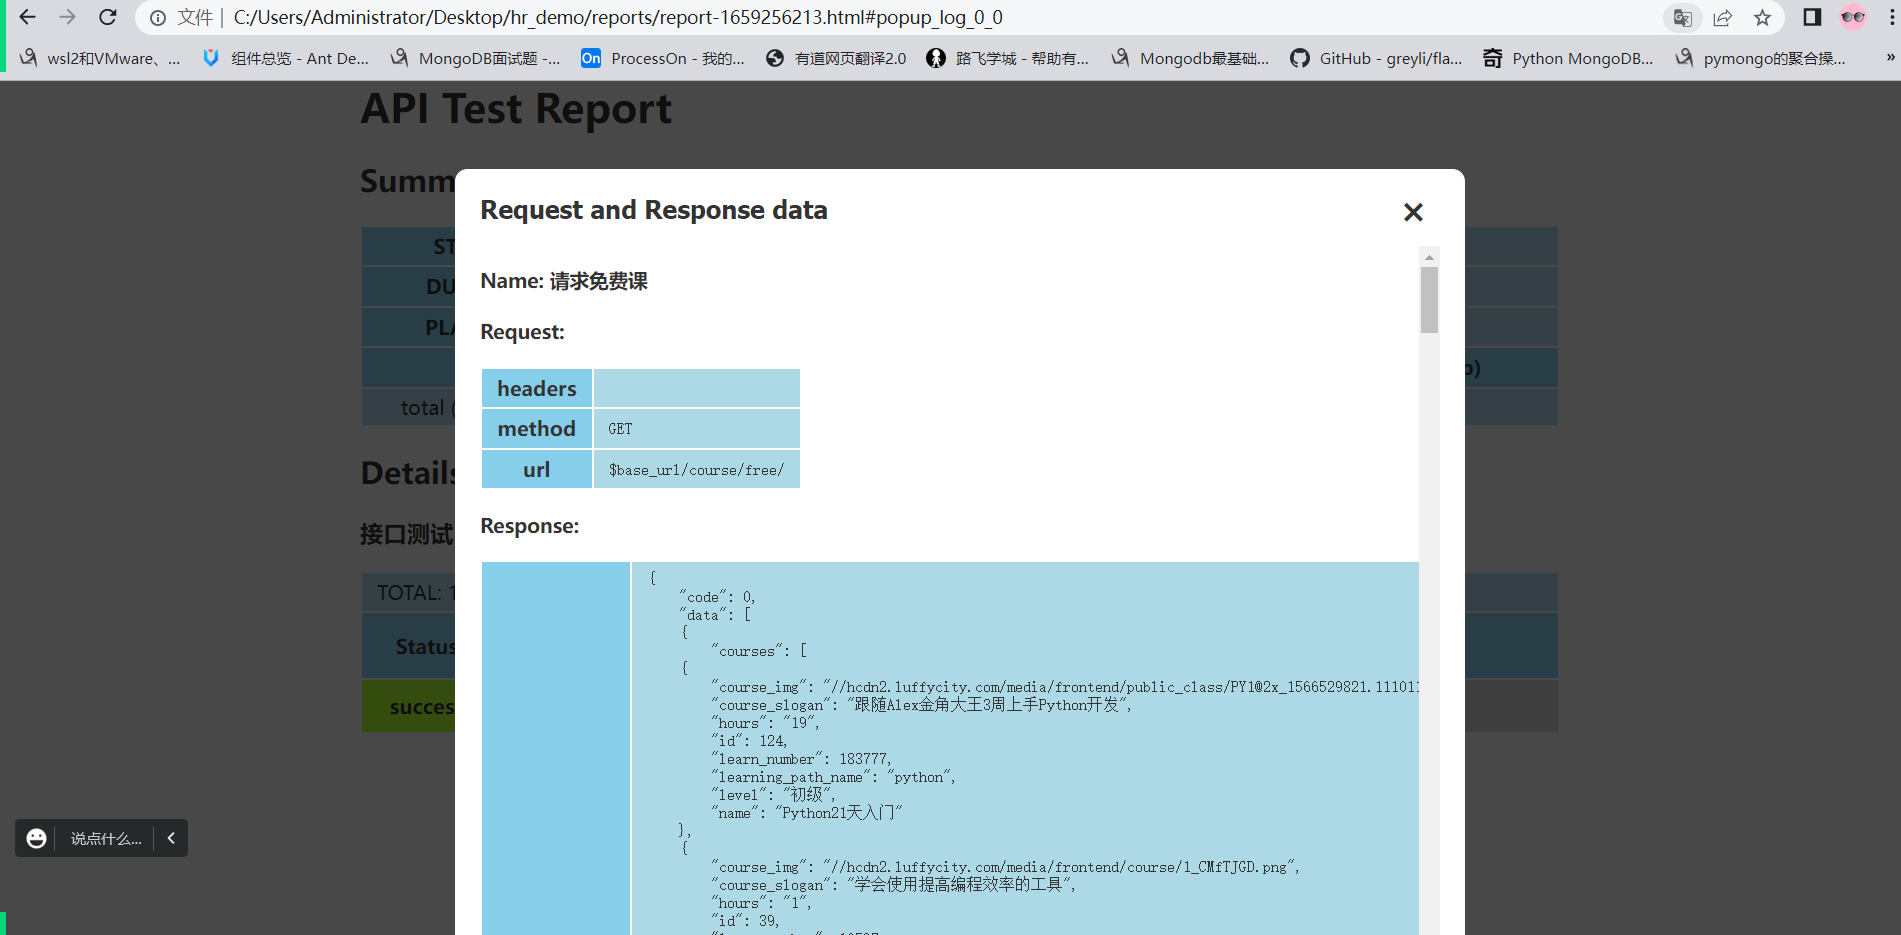Open the MongoDB面试题 bookmark
Viewport: 1901px width, 935px height.
pos(475,58)
